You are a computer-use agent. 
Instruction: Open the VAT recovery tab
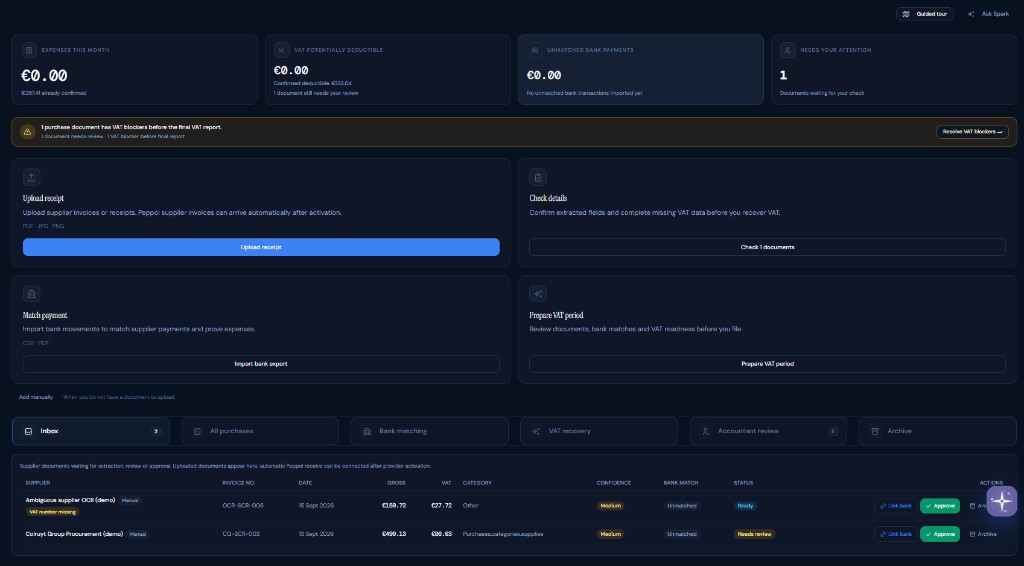coord(599,431)
